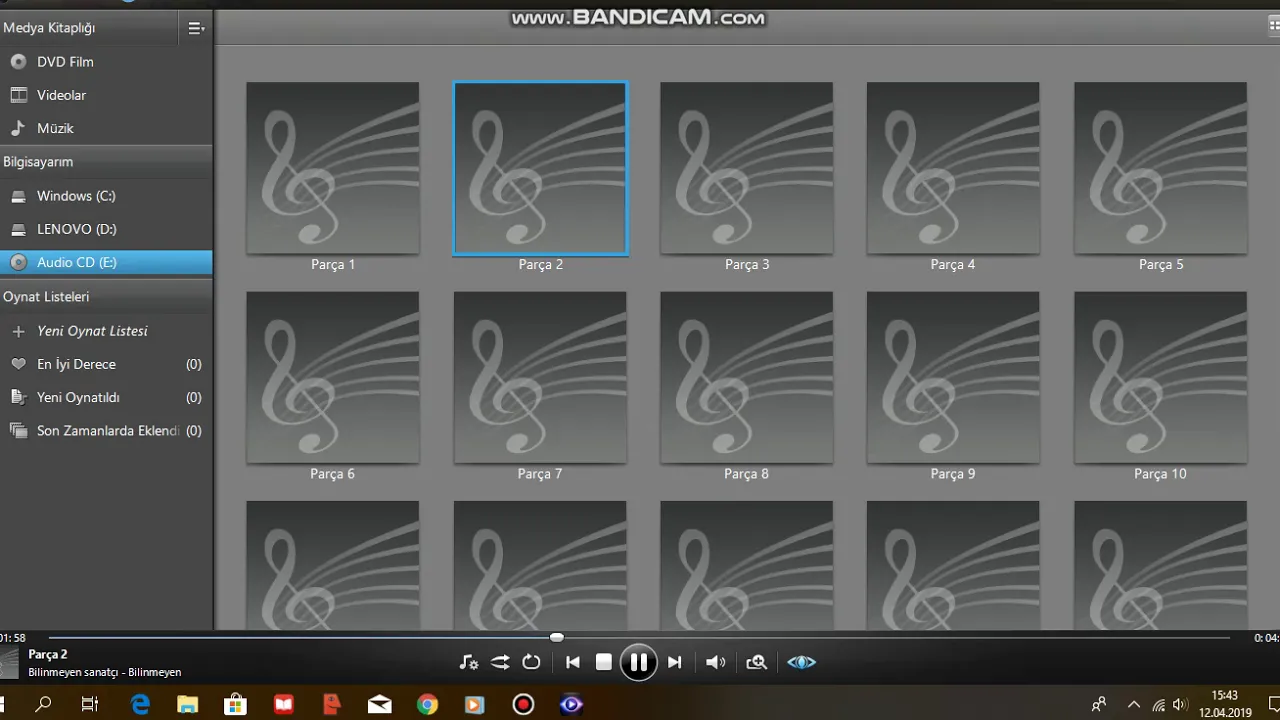
Task: Click the Parça 10 label text
Action: (1160, 474)
